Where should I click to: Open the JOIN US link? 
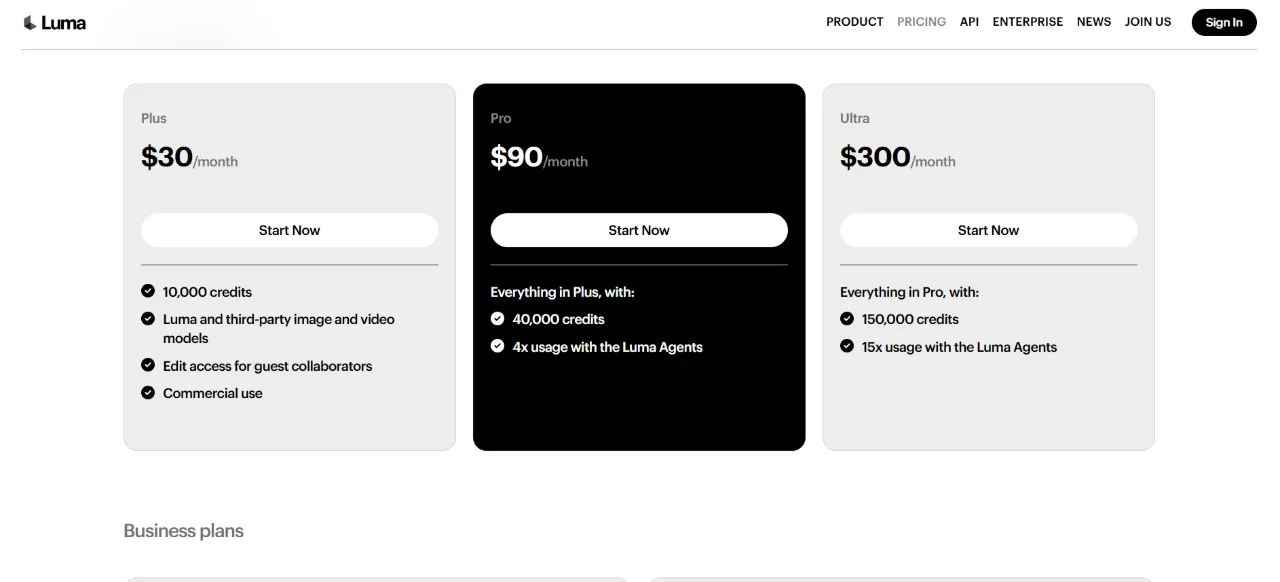[x=1148, y=22]
